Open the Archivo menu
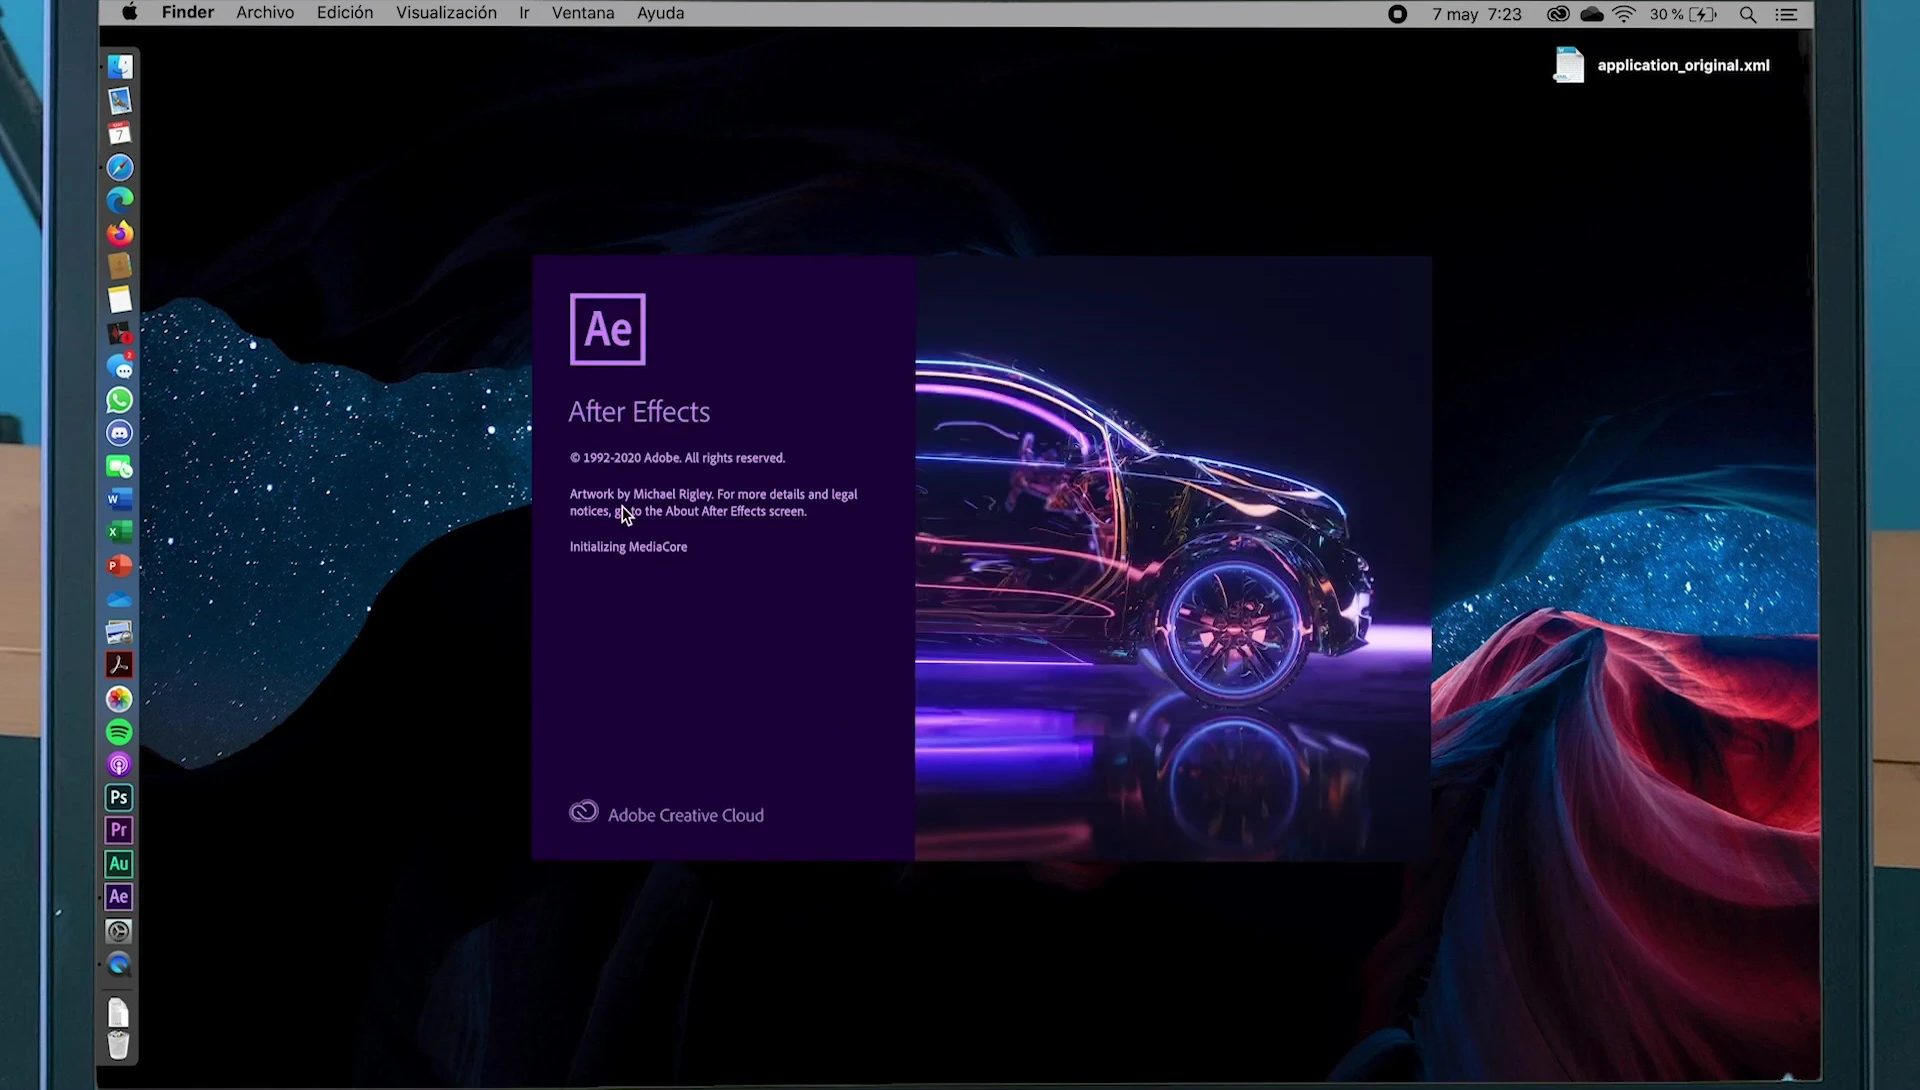Image resolution: width=1920 pixels, height=1090 pixels. pos(265,13)
